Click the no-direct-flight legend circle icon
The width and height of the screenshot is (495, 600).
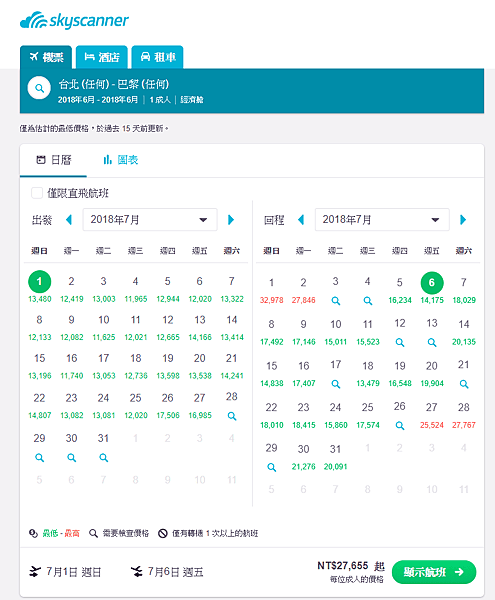163,533
